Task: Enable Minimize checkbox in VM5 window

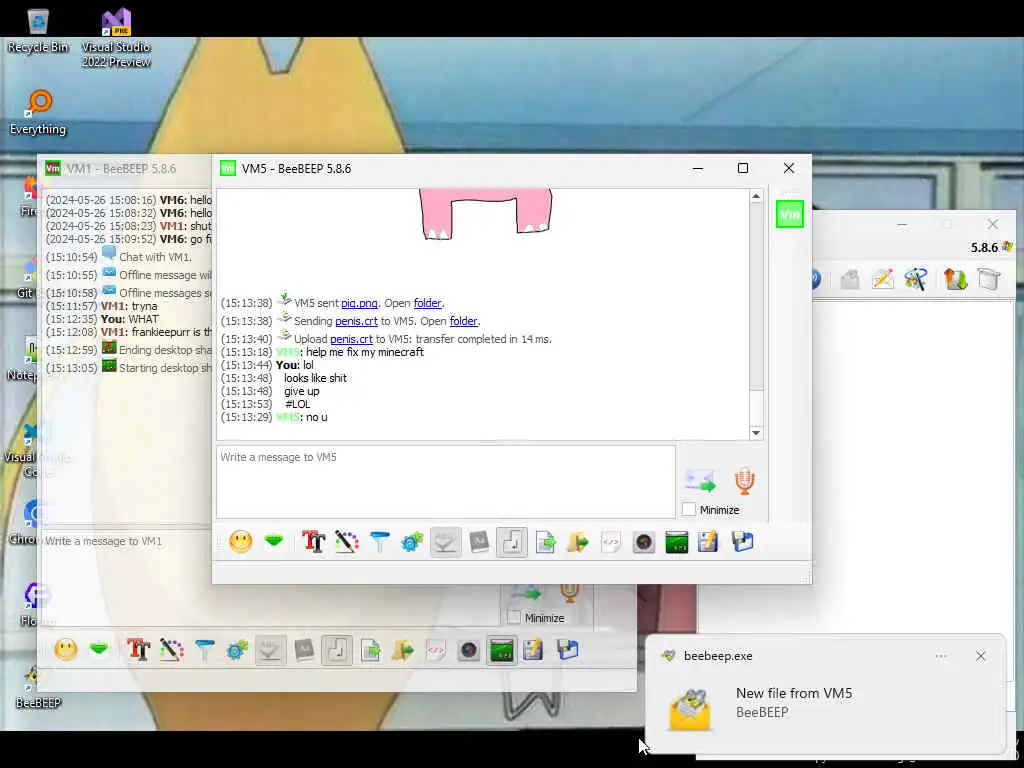Action: pos(689,509)
